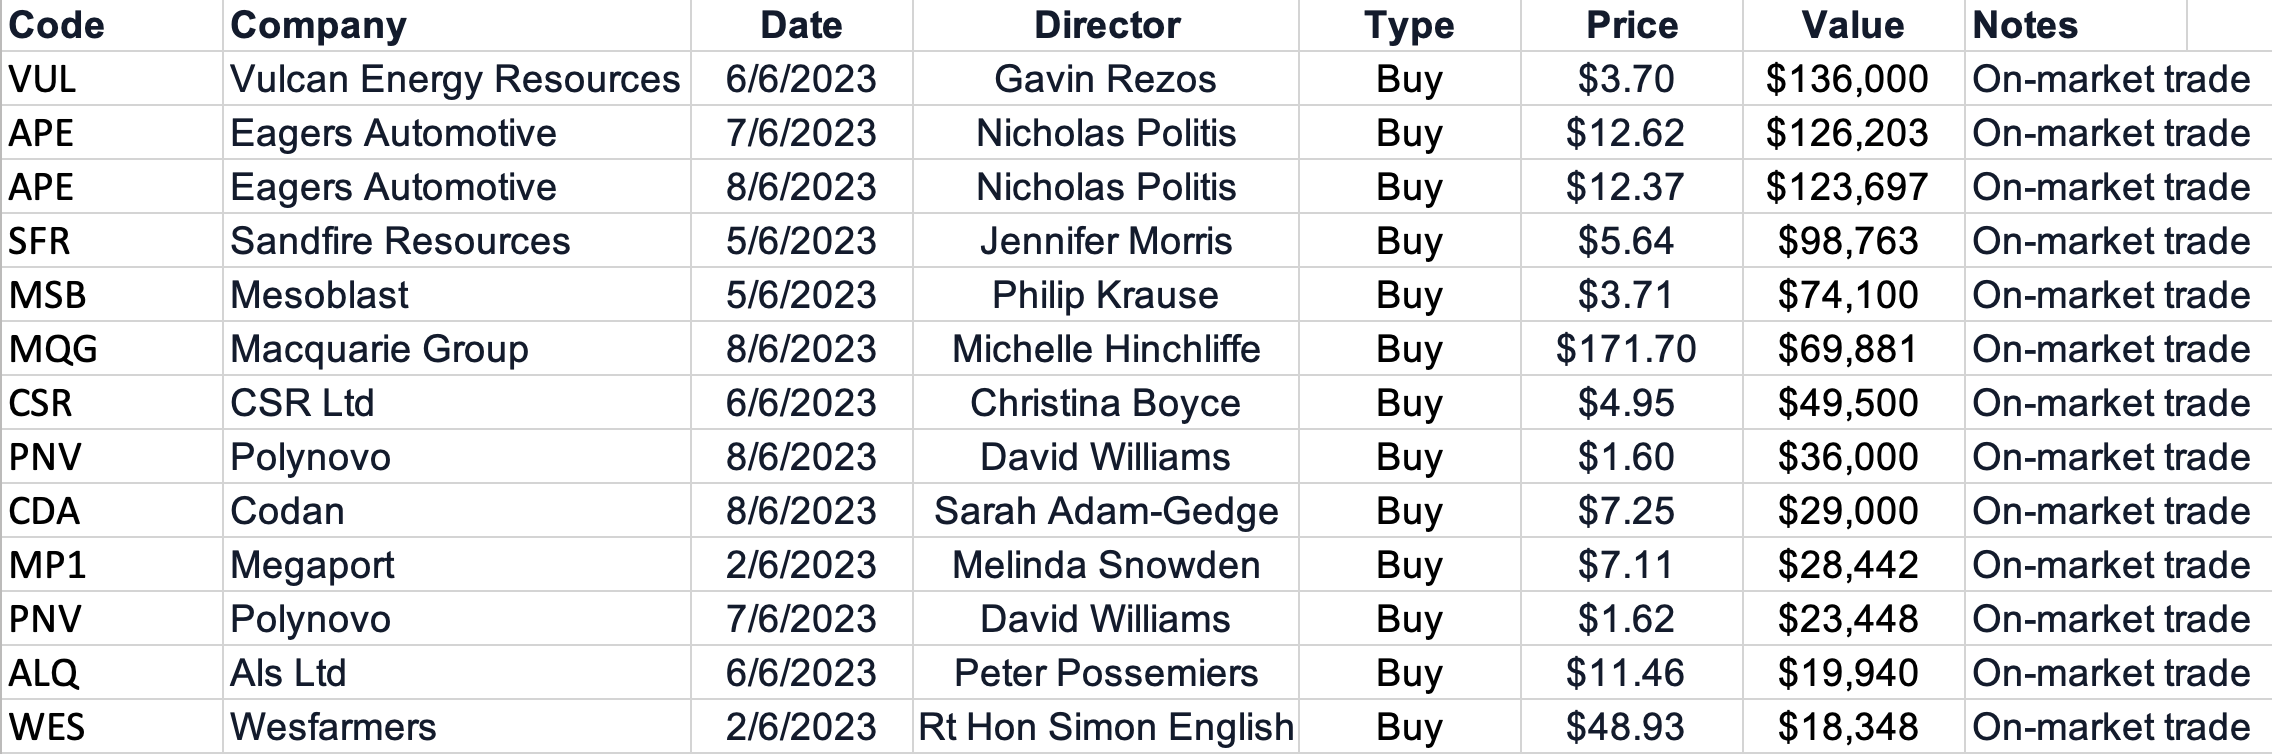Viewport: 2272px width, 754px height.
Task: Click the Director column header
Action: tap(1106, 26)
